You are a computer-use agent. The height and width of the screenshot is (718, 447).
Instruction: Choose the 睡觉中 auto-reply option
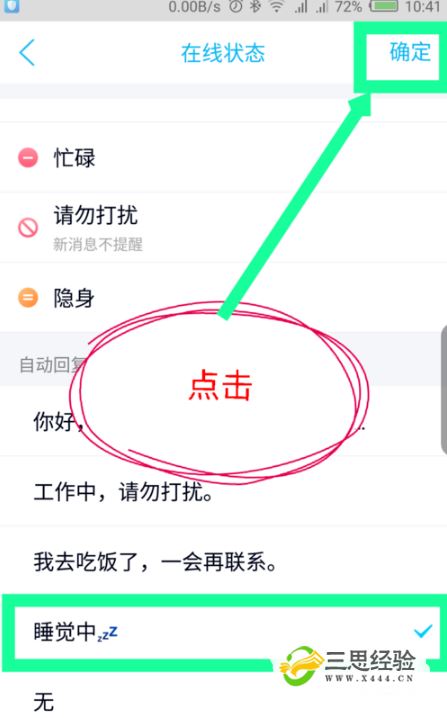click(224, 632)
